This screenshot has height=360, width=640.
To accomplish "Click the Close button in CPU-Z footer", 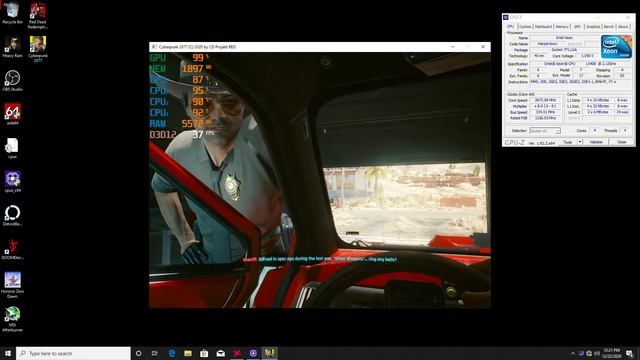I will (x=621, y=142).
